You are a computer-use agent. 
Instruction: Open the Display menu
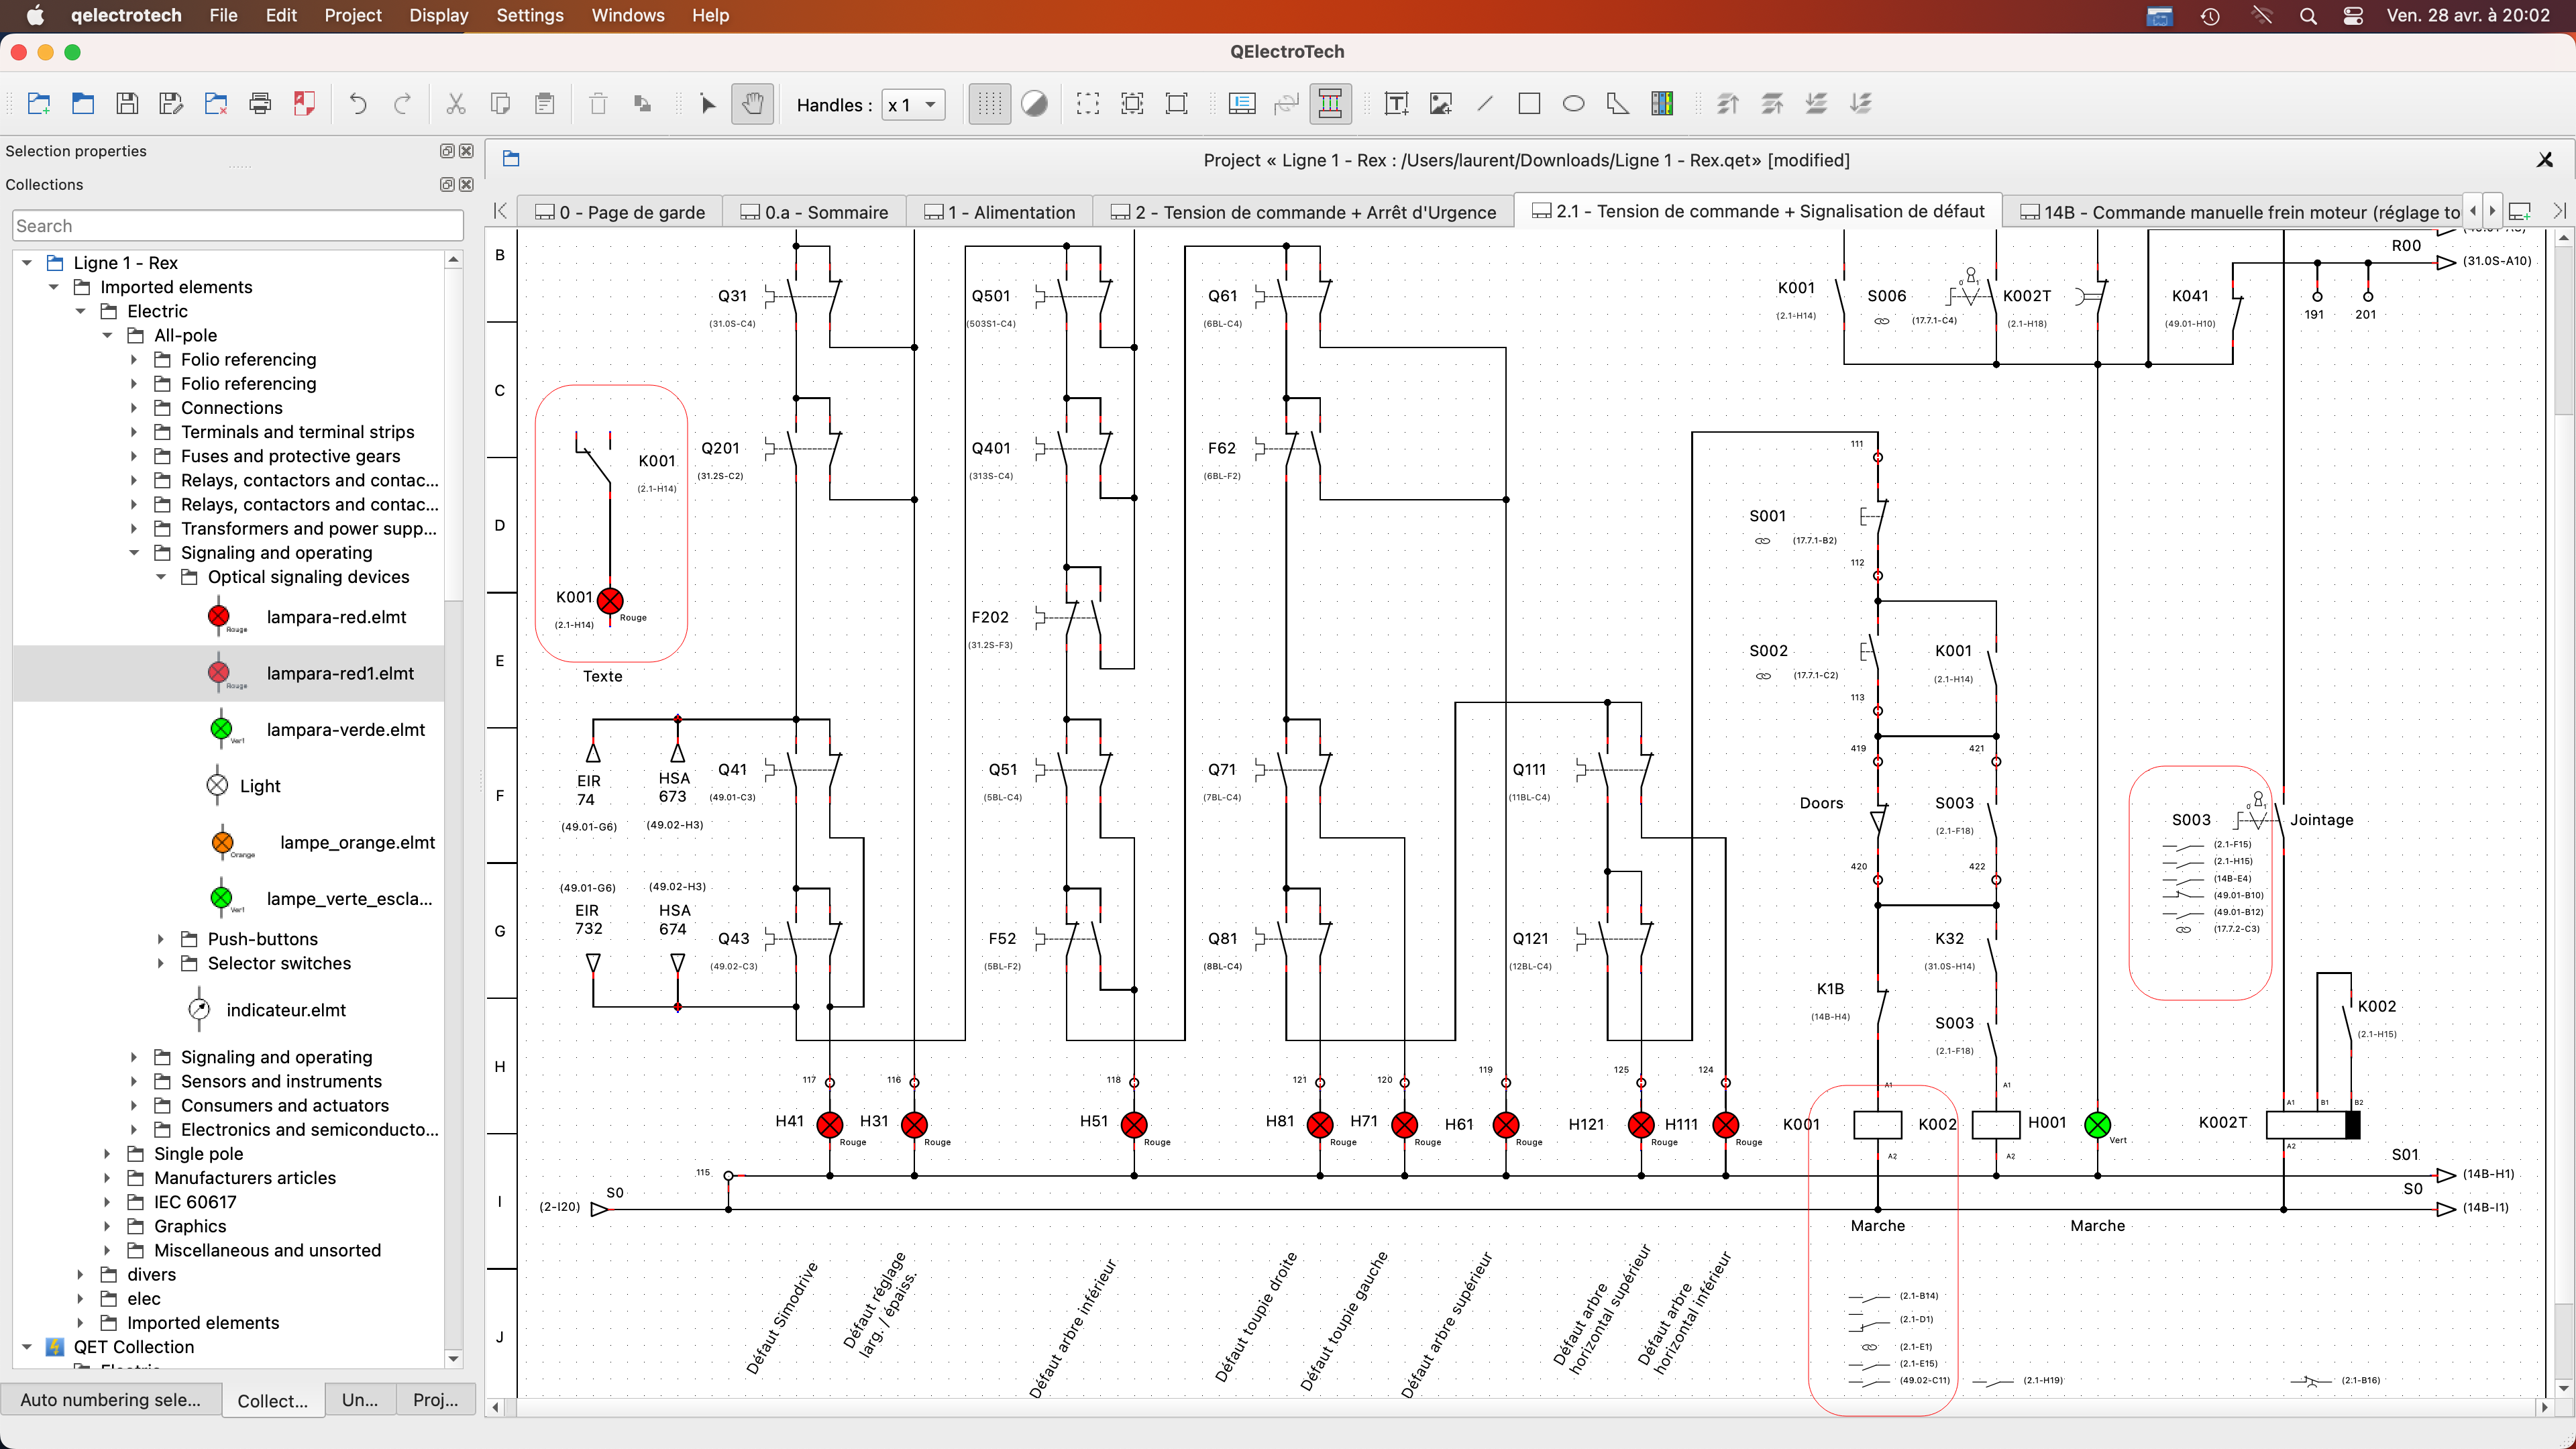[x=438, y=16]
